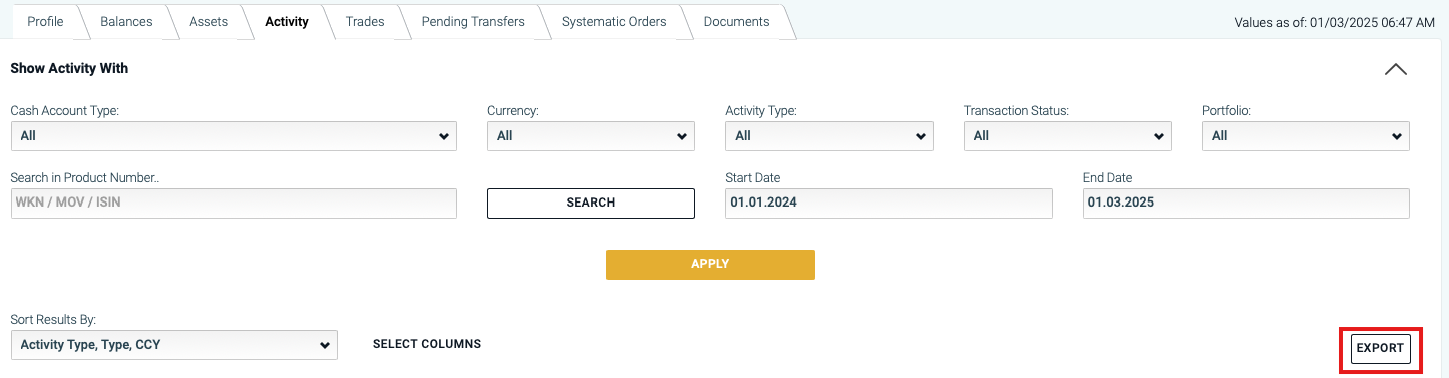Switch to the Balances tab
The image size is (1449, 378).
[126, 21]
